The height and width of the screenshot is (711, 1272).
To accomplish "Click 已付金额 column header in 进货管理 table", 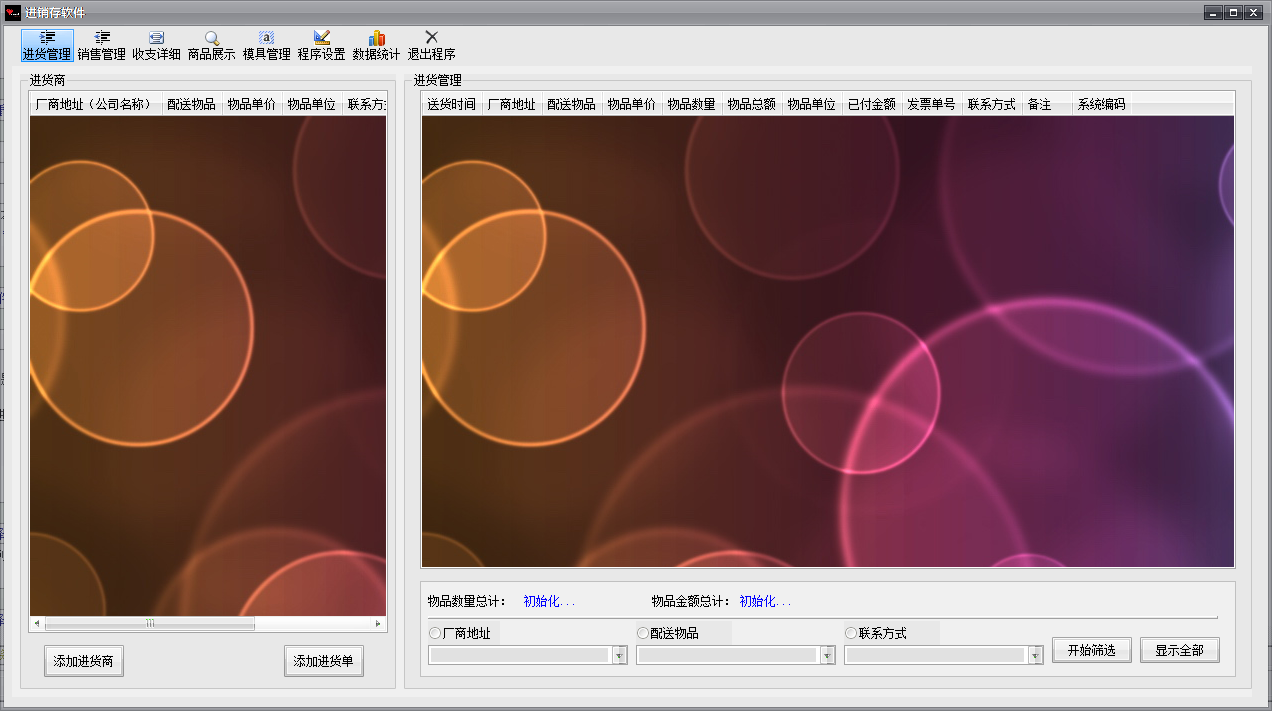I will pos(872,104).
